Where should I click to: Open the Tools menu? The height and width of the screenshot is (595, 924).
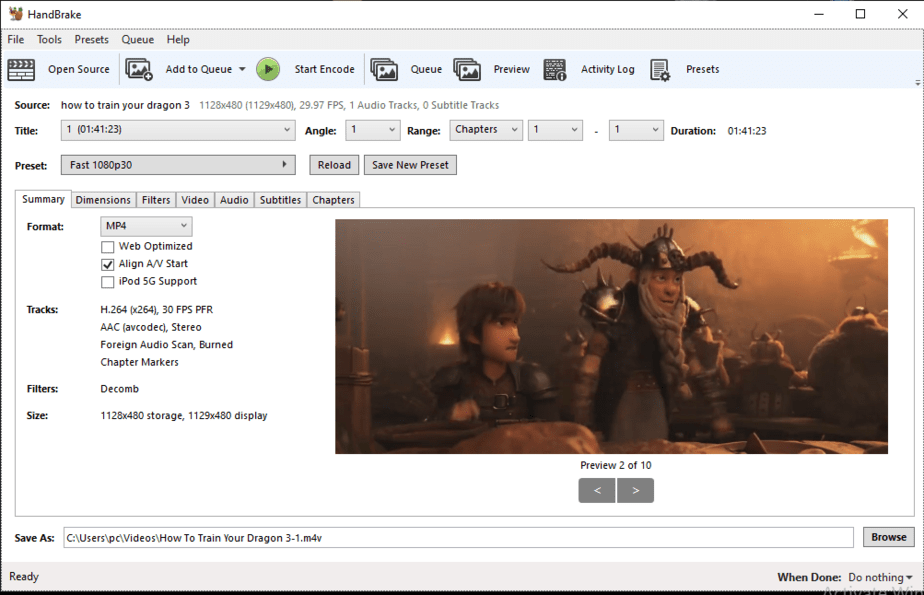coord(49,40)
